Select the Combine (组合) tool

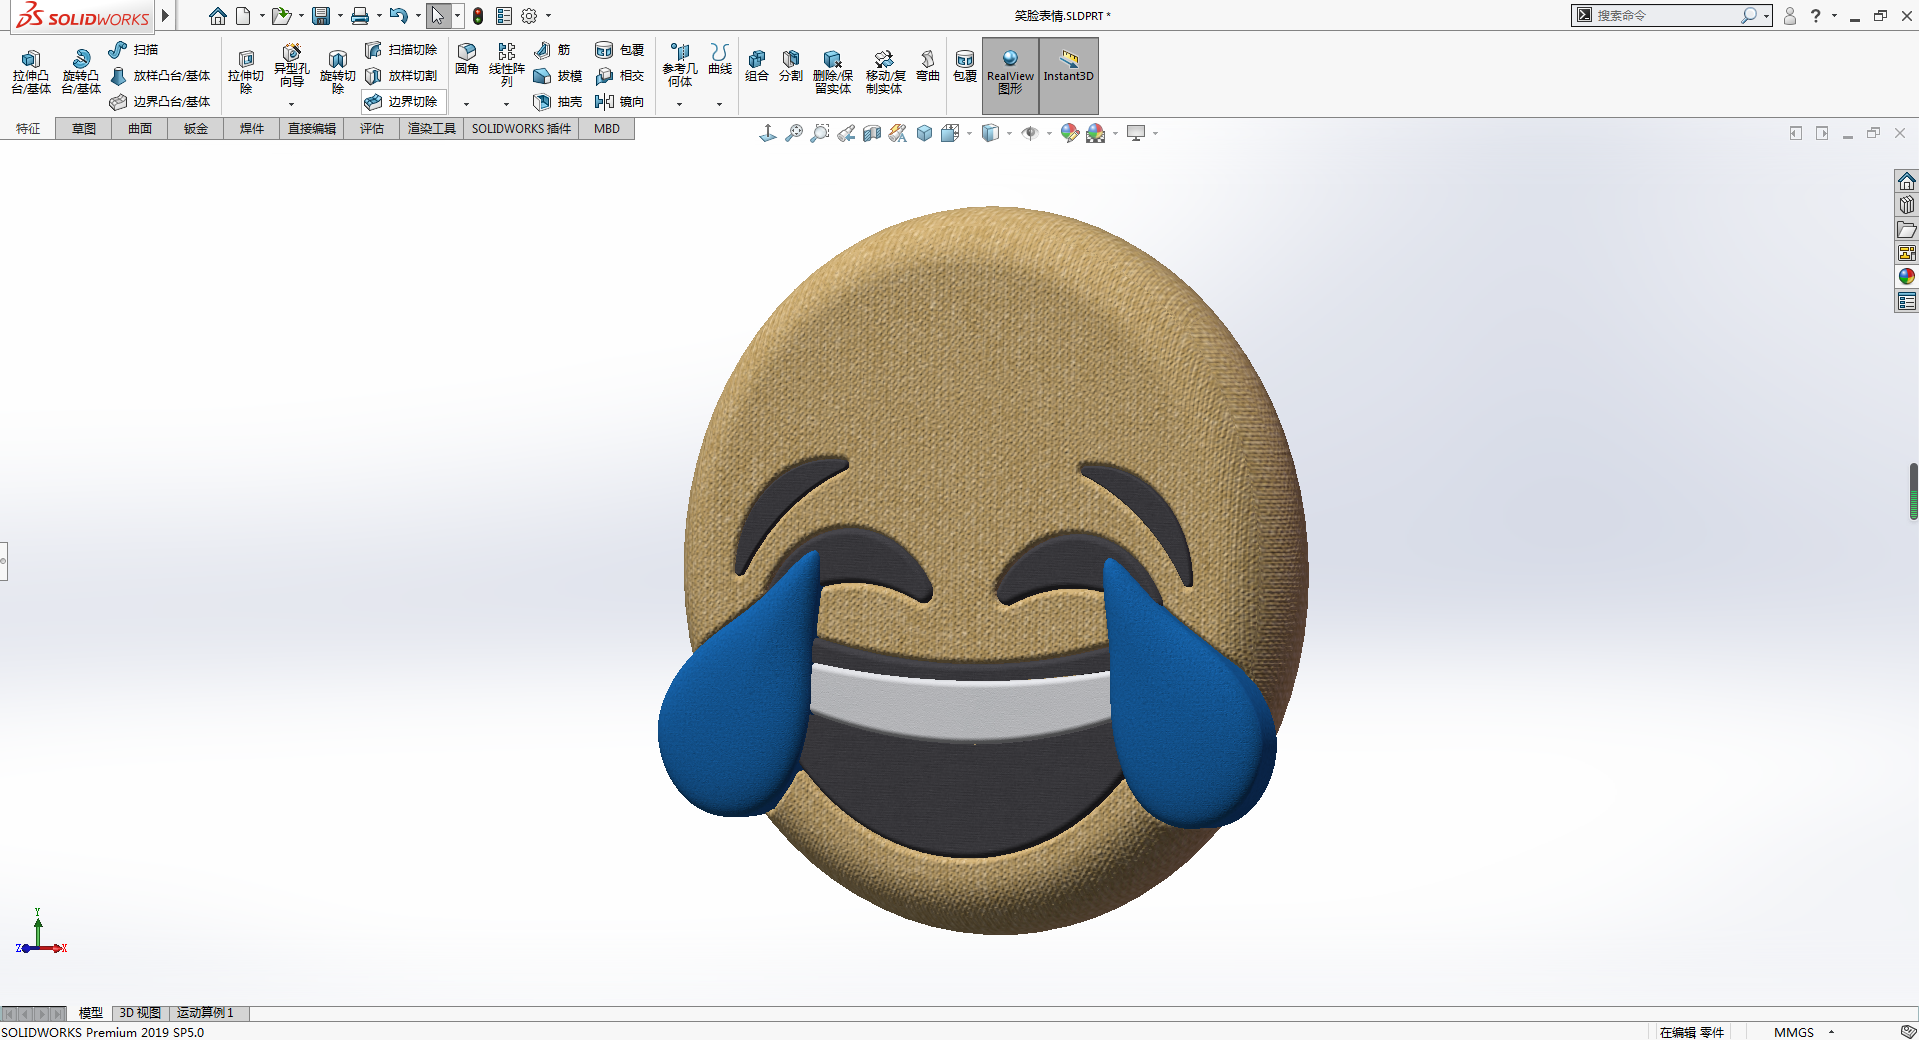[757, 67]
